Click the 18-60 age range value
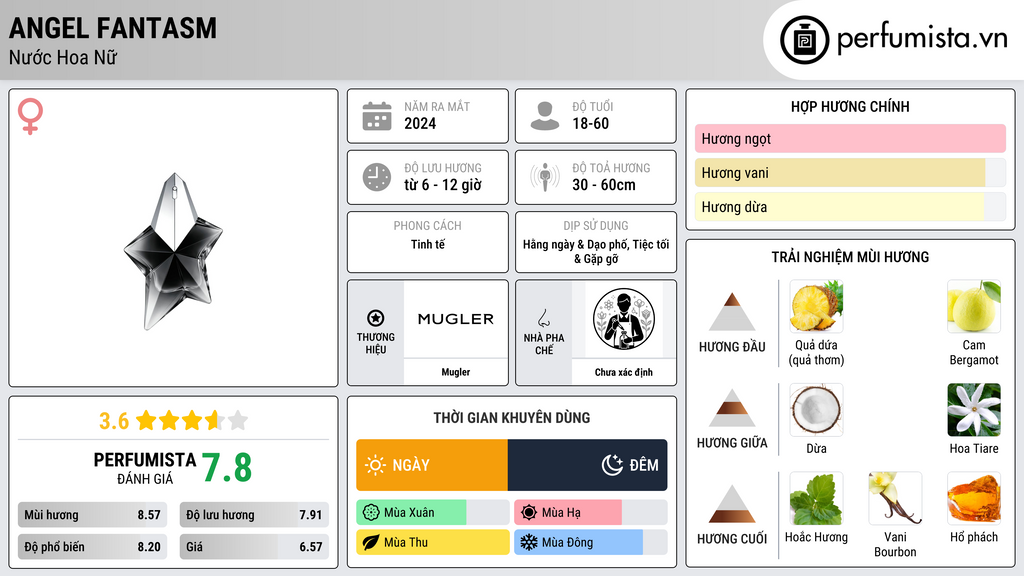Screen dimensions: 1024x576 (x=590, y=123)
